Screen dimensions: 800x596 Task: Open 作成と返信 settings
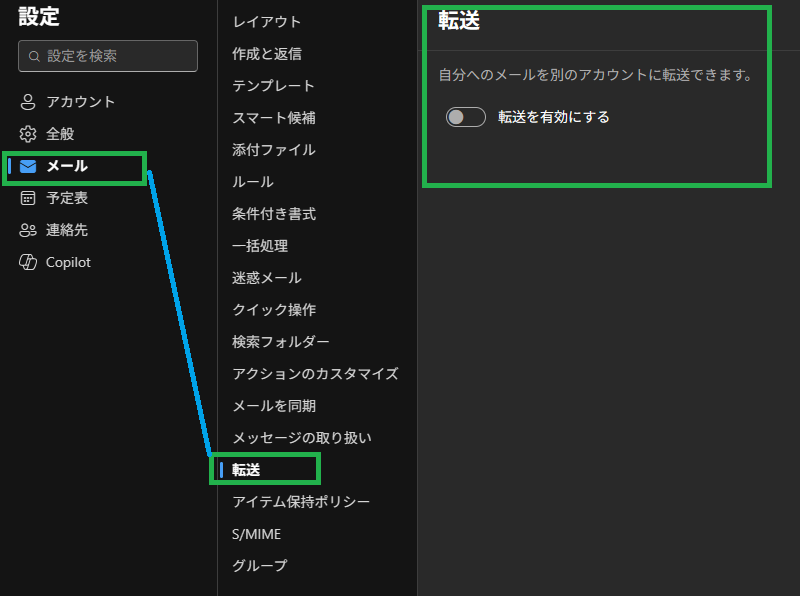[x=267, y=54]
